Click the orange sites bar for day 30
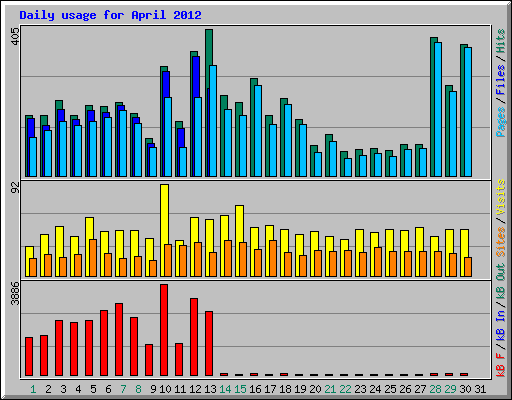 468,267
